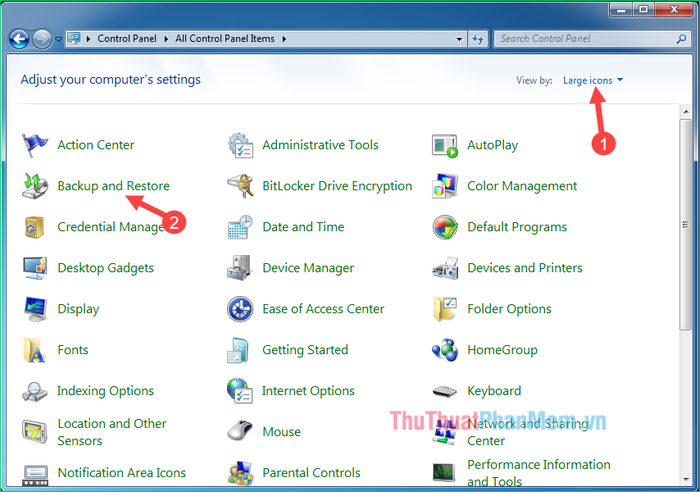Click the Fonts folder icon
The image size is (700, 492).
[x=34, y=350]
